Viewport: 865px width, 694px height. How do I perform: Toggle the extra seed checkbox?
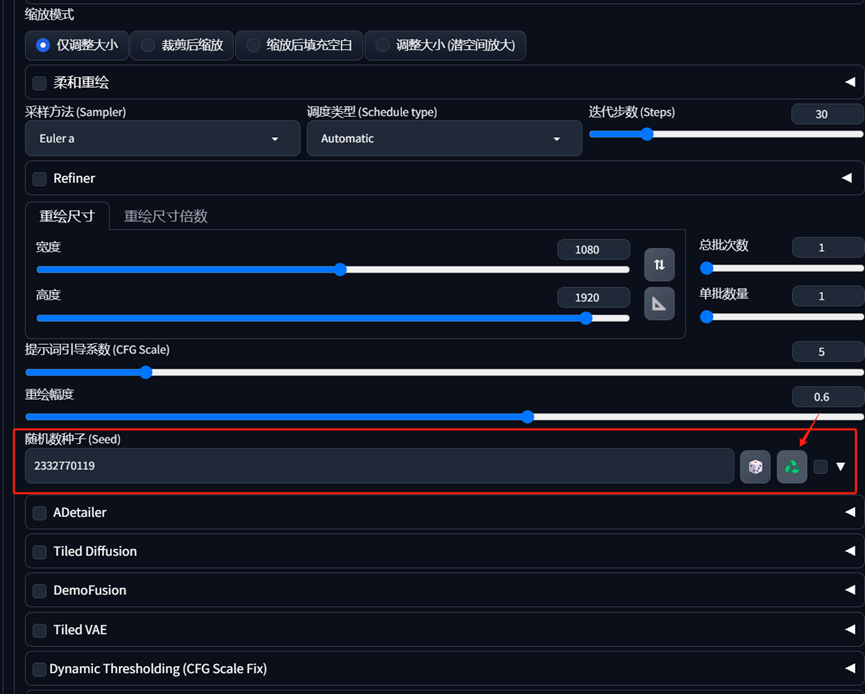[x=820, y=467]
